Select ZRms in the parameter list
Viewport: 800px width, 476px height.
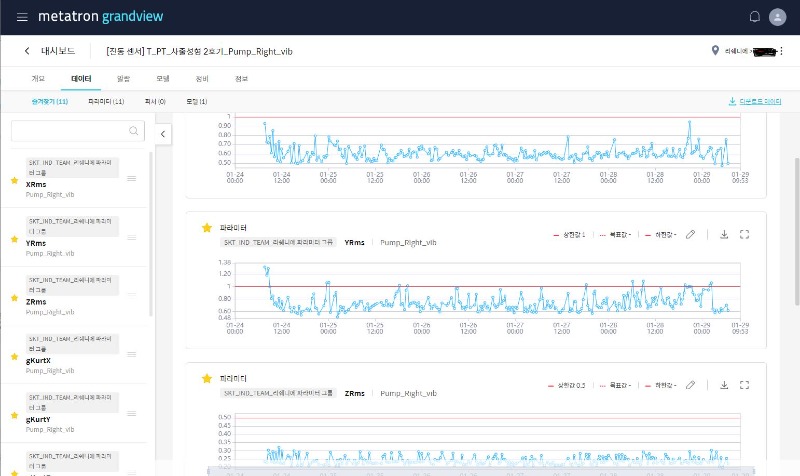(x=36, y=302)
